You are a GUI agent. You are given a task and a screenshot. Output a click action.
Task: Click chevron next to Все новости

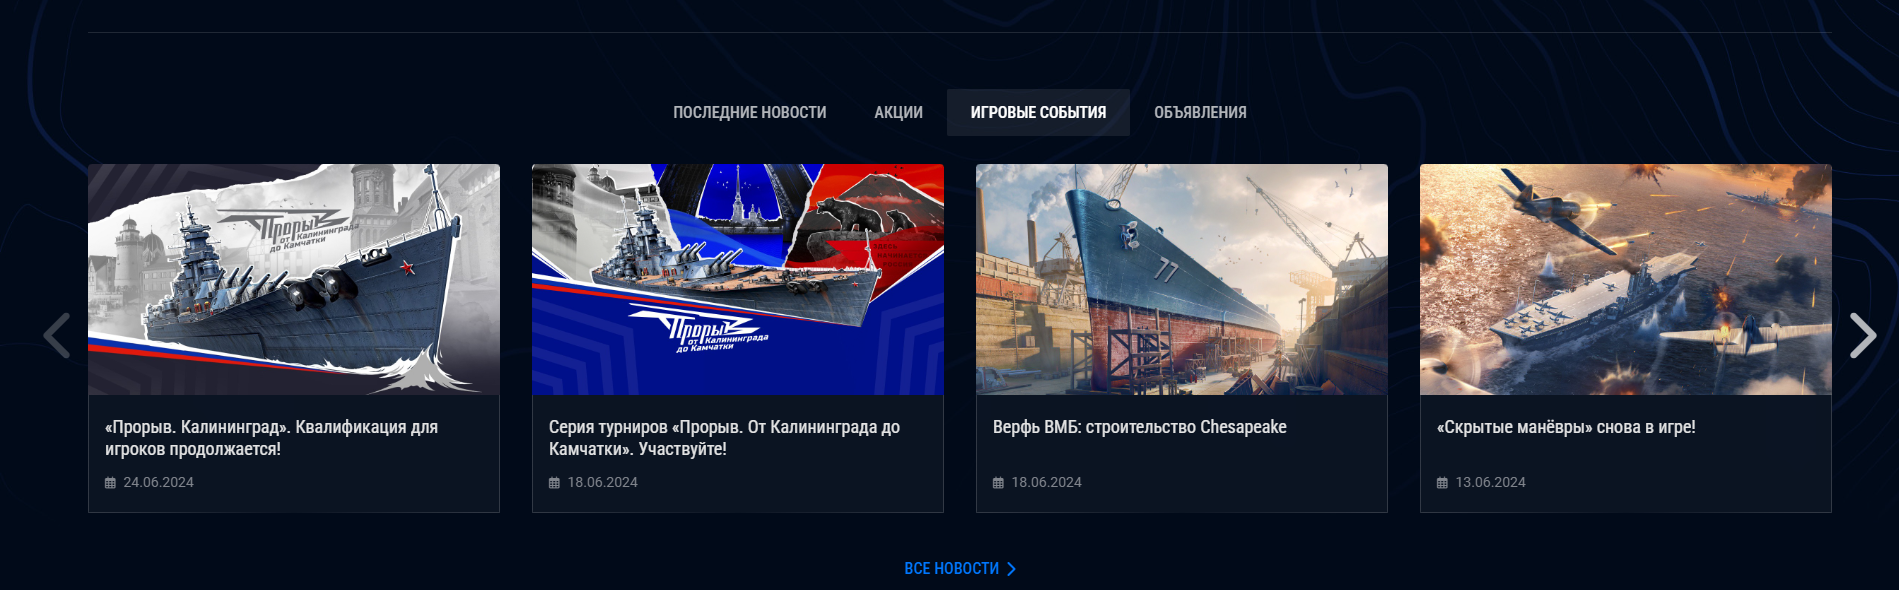click(x=1011, y=569)
